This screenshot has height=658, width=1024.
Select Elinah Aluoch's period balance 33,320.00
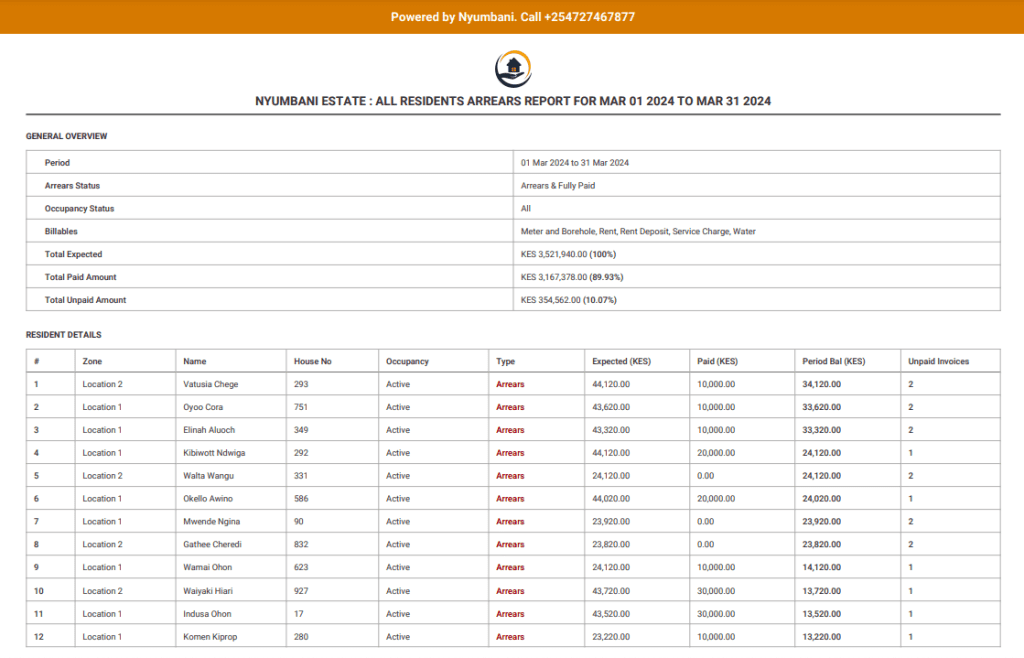(x=821, y=430)
